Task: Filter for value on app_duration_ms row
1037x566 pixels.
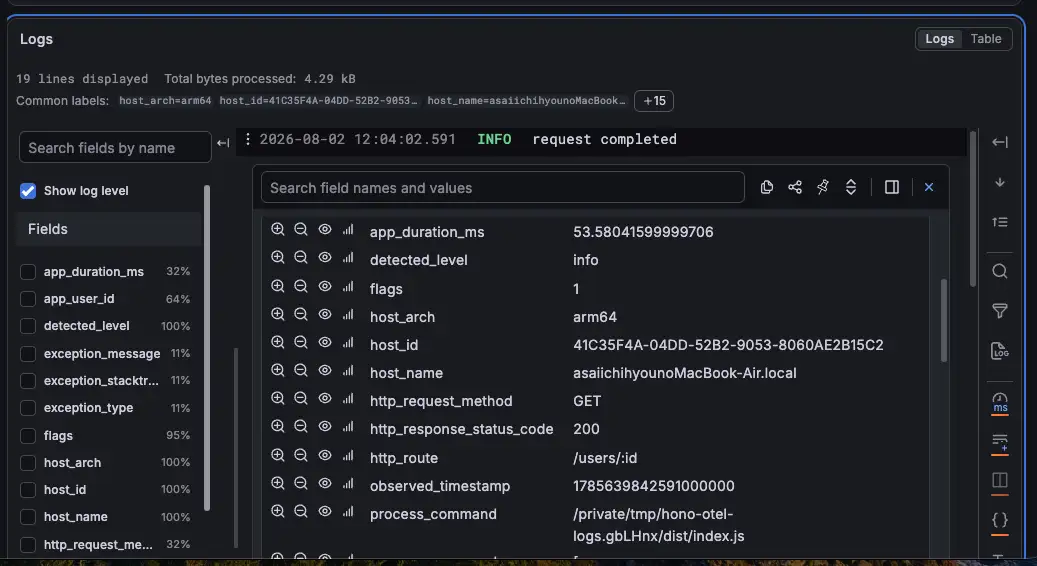Action: 278,229
